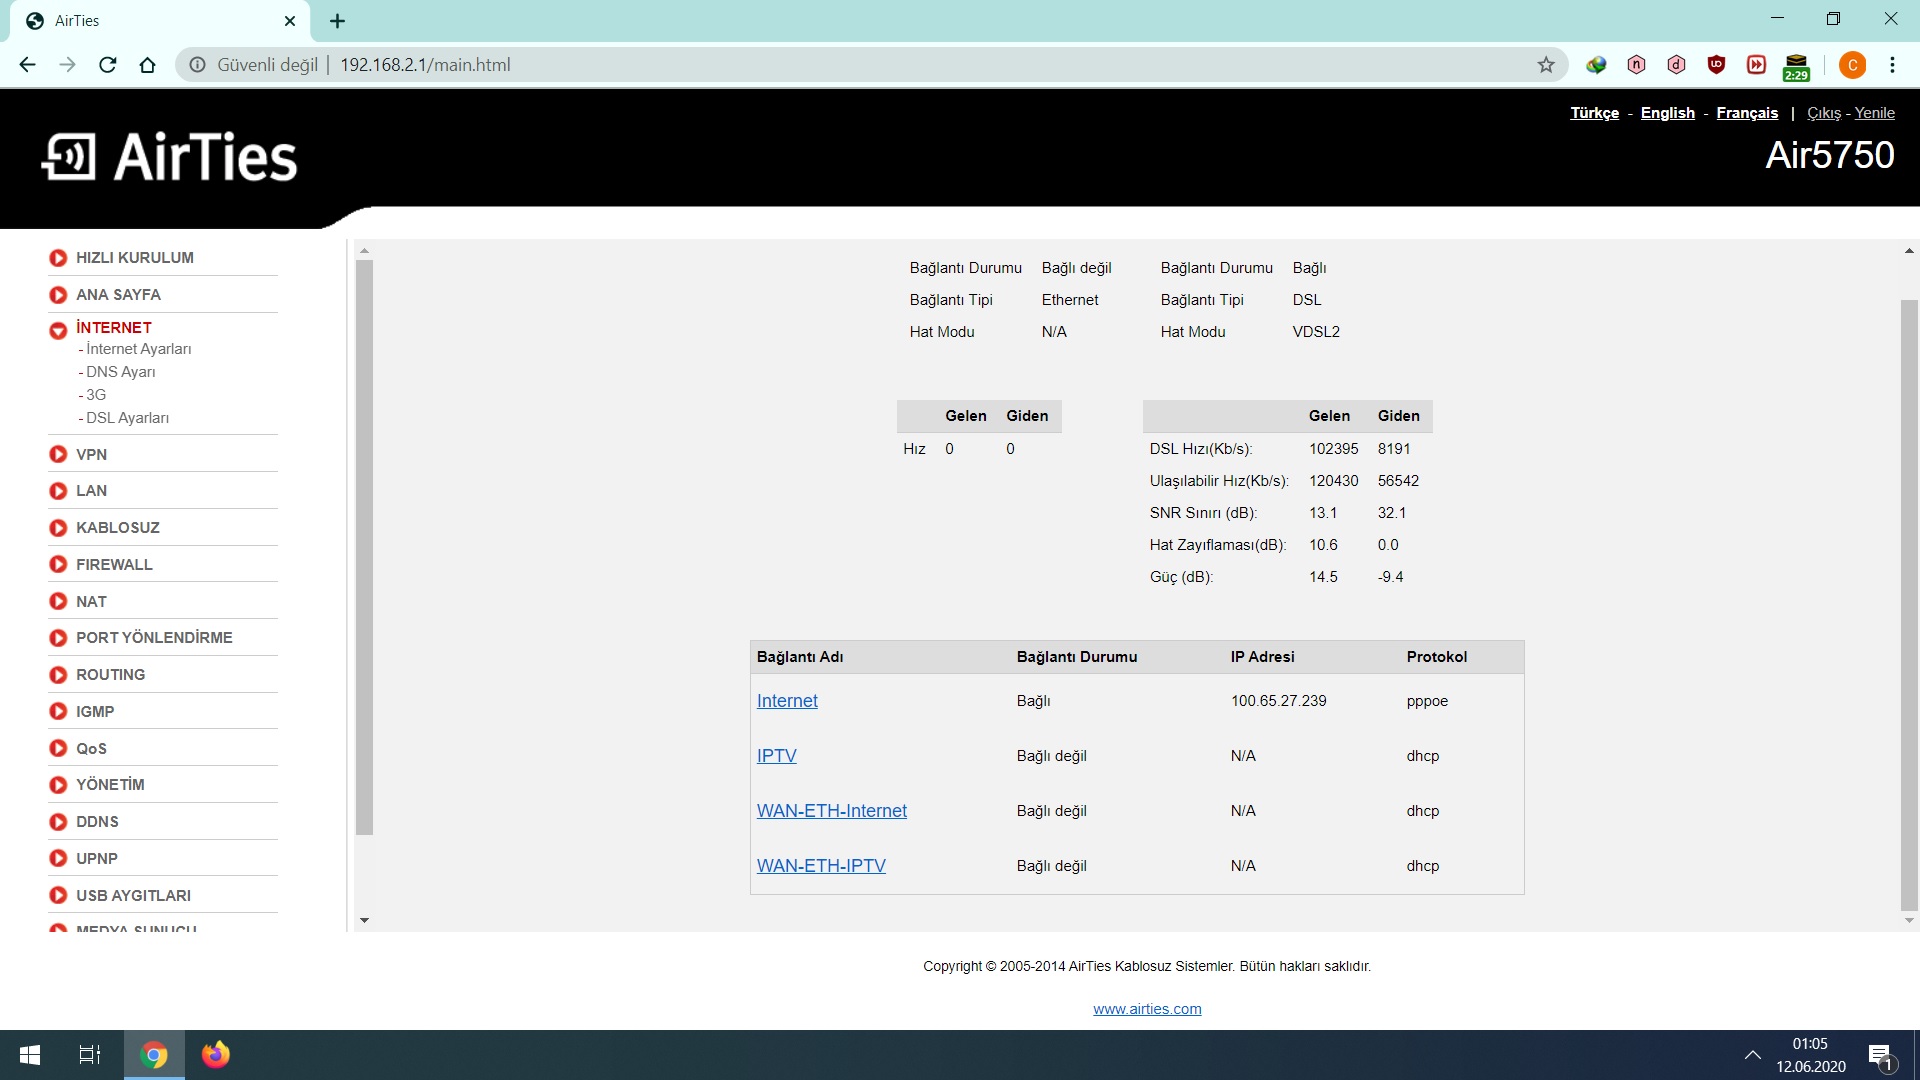Click Chrome icon in taskbar
Viewport: 1920px width, 1080px height.
pos(154,1055)
